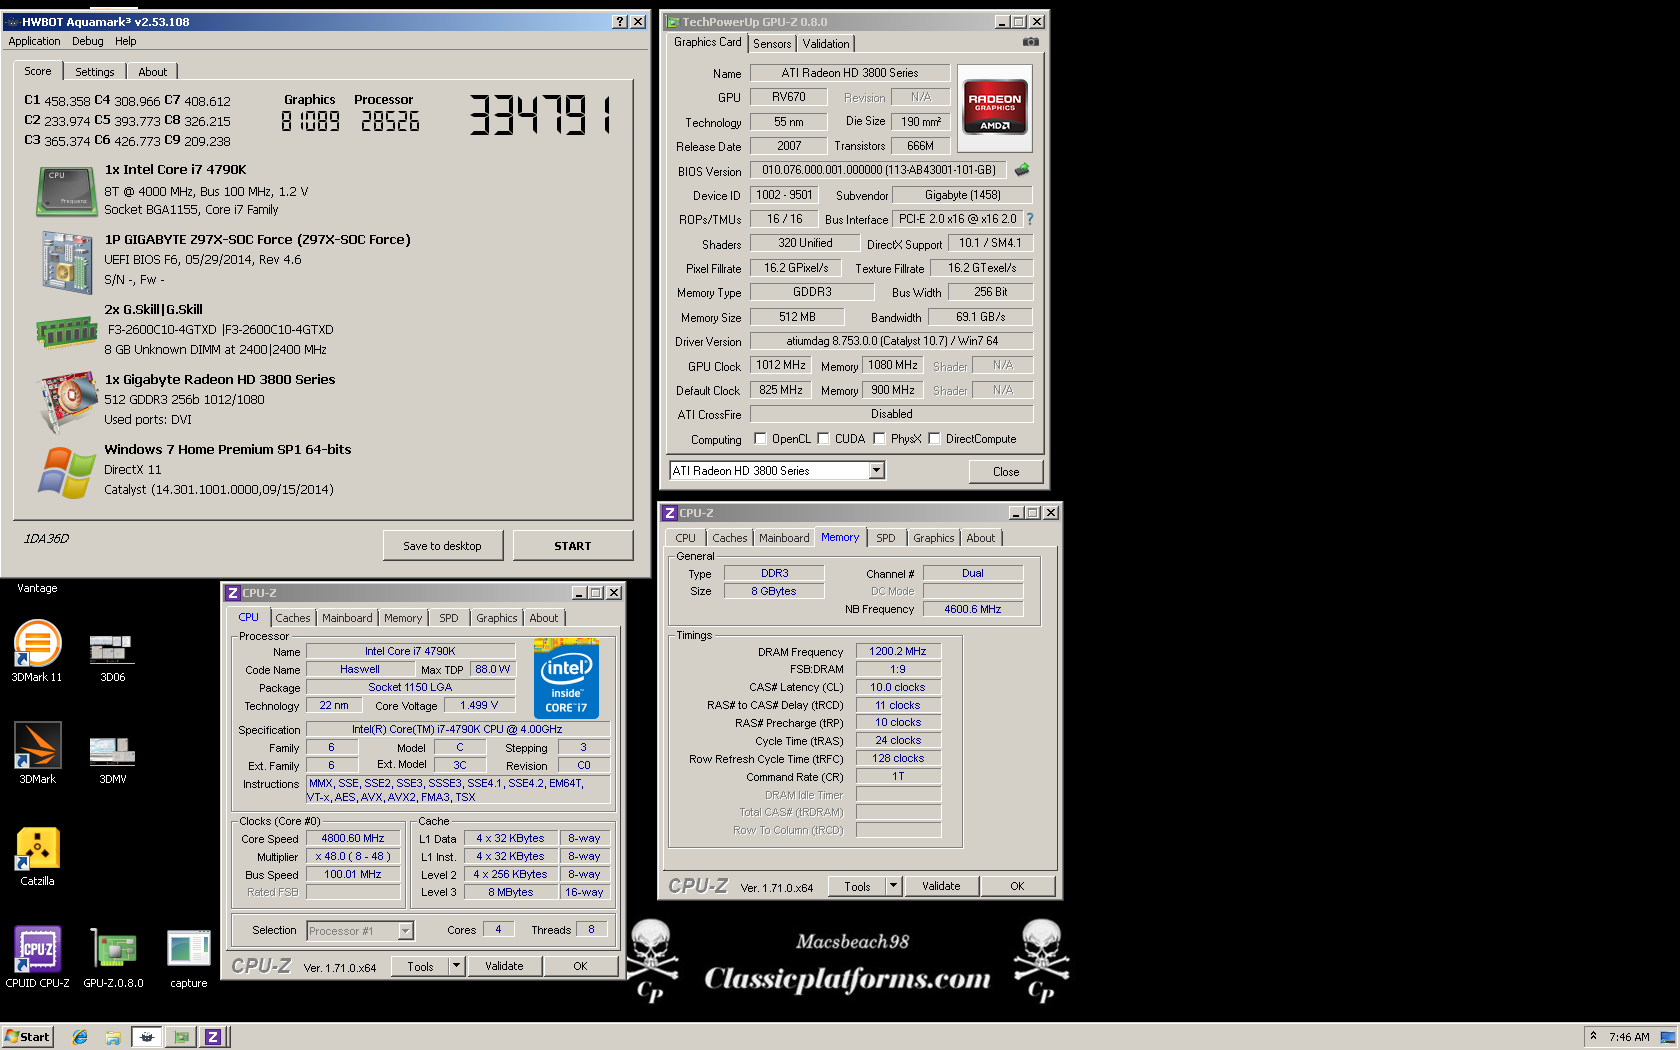Click the Windows logo icon in Aquamark
The width and height of the screenshot is (1680, 1050).
pos(66,472)
